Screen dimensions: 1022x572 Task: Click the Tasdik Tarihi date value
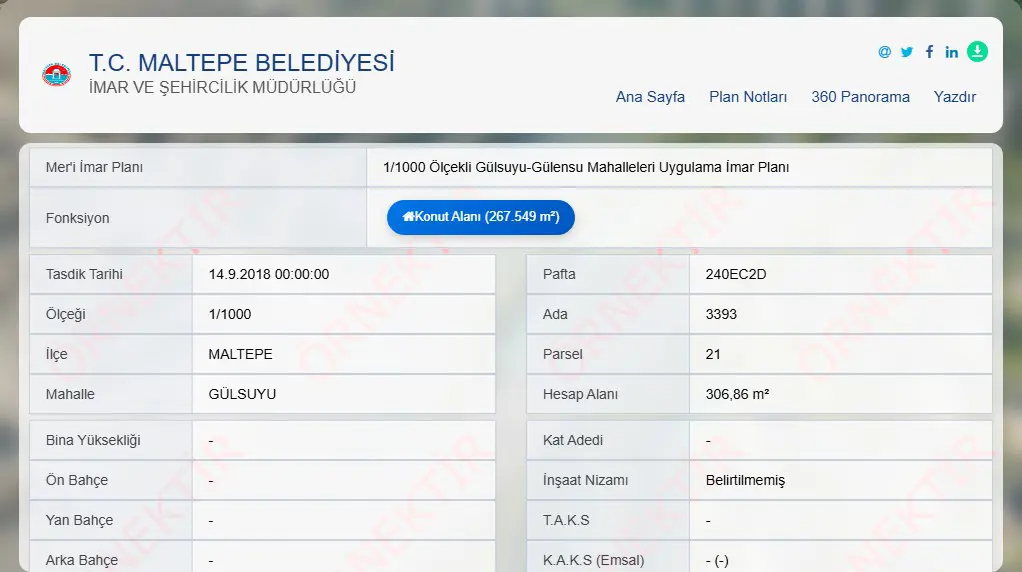[x=269, y=274]
